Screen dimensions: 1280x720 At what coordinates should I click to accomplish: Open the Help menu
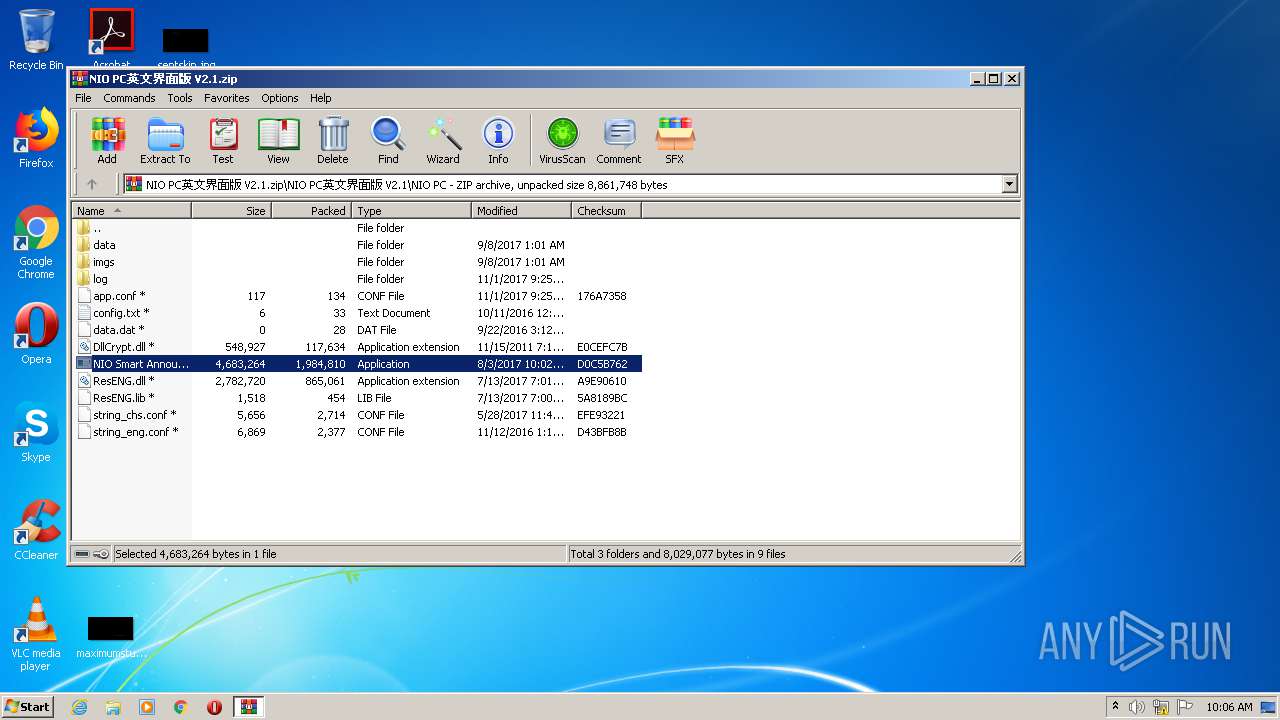coord(320,98)
